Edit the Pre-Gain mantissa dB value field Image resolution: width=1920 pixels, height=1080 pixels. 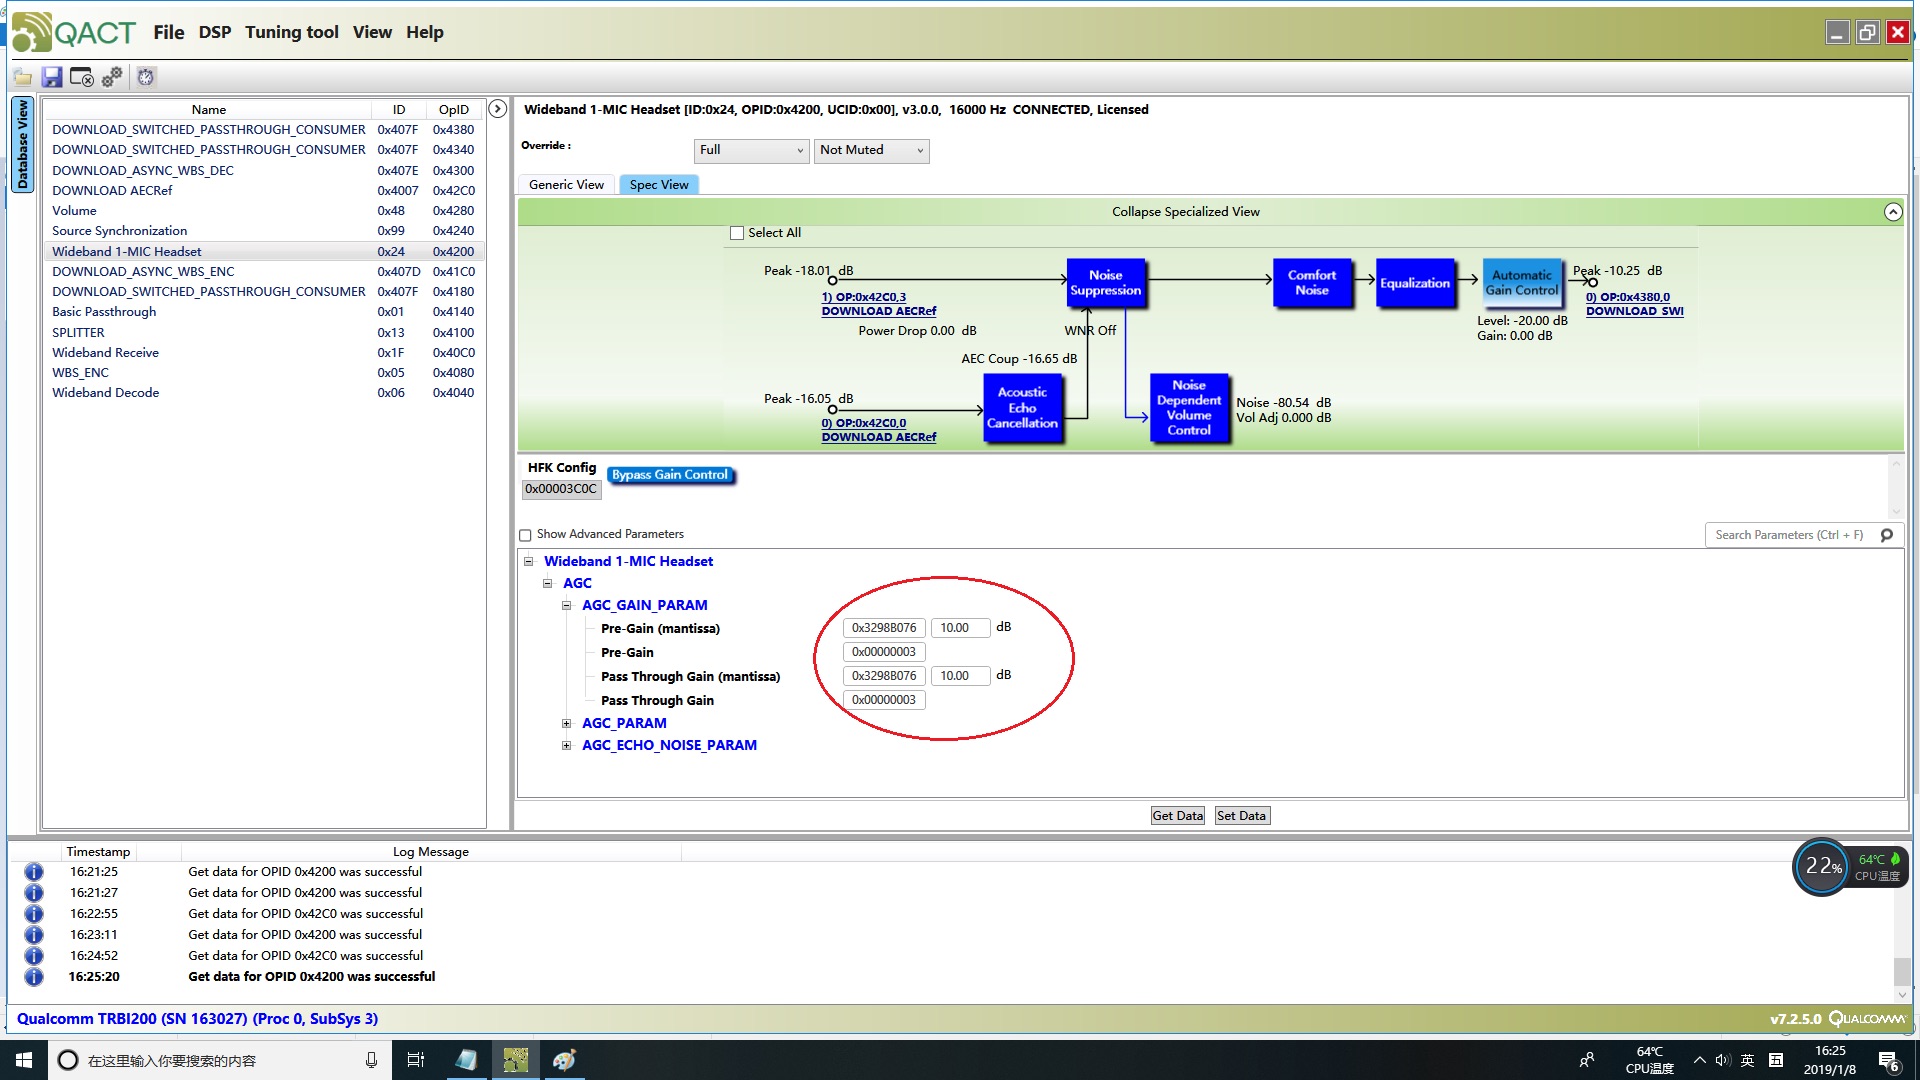click(960, 628)
